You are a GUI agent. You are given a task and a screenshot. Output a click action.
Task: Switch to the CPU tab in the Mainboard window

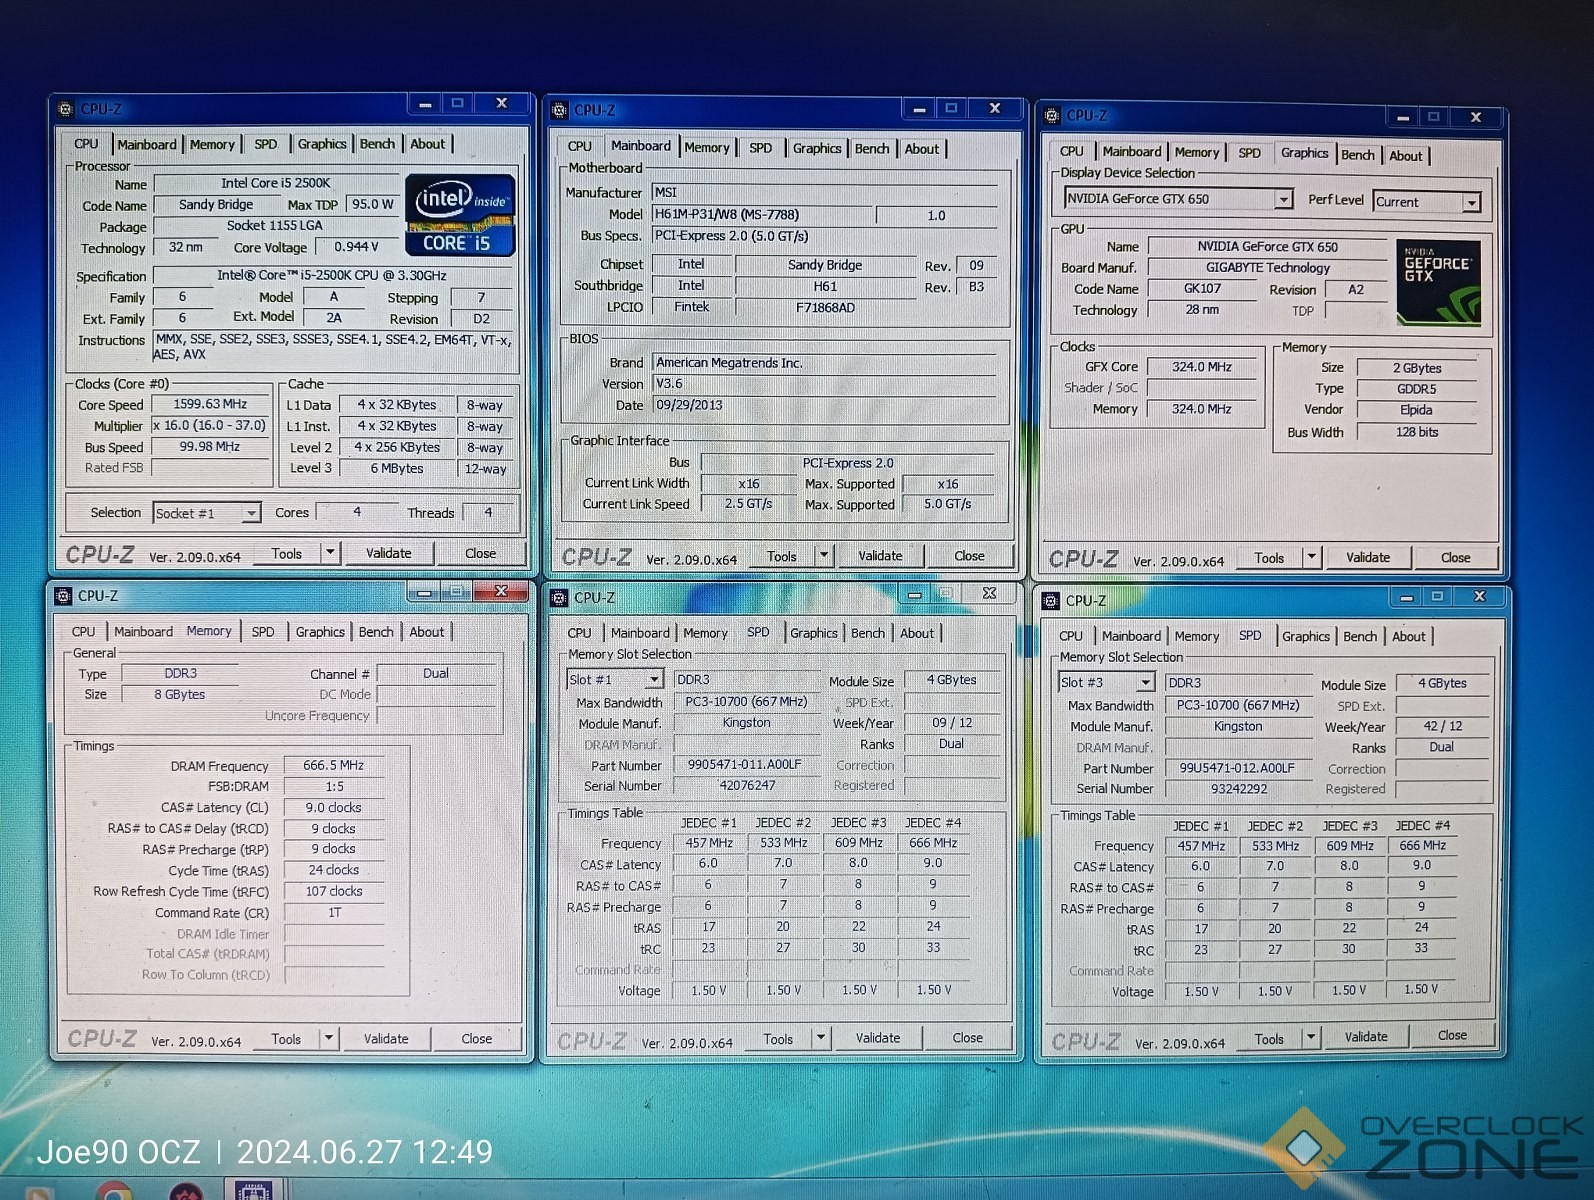coord(580,146)
